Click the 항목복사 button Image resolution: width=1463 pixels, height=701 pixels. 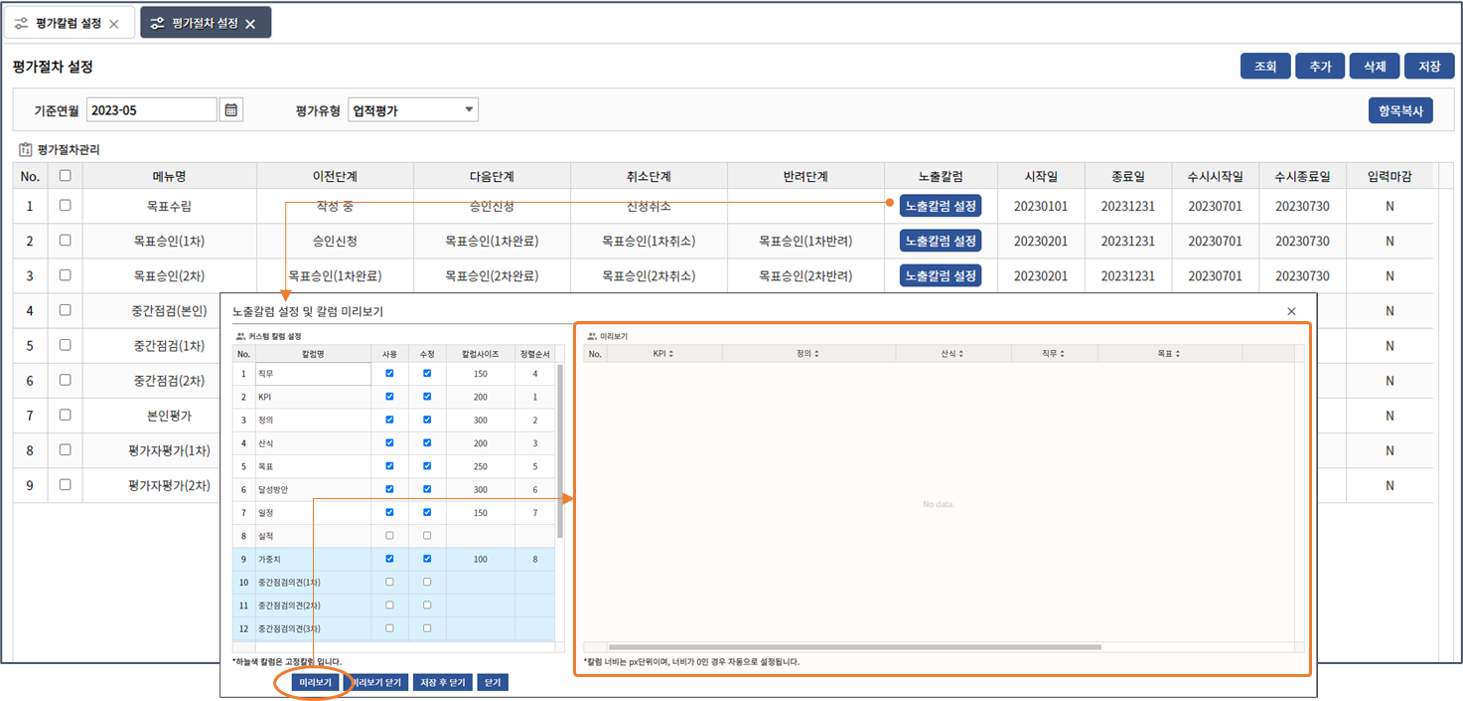pyautogui.click(x=1400, y=110)
